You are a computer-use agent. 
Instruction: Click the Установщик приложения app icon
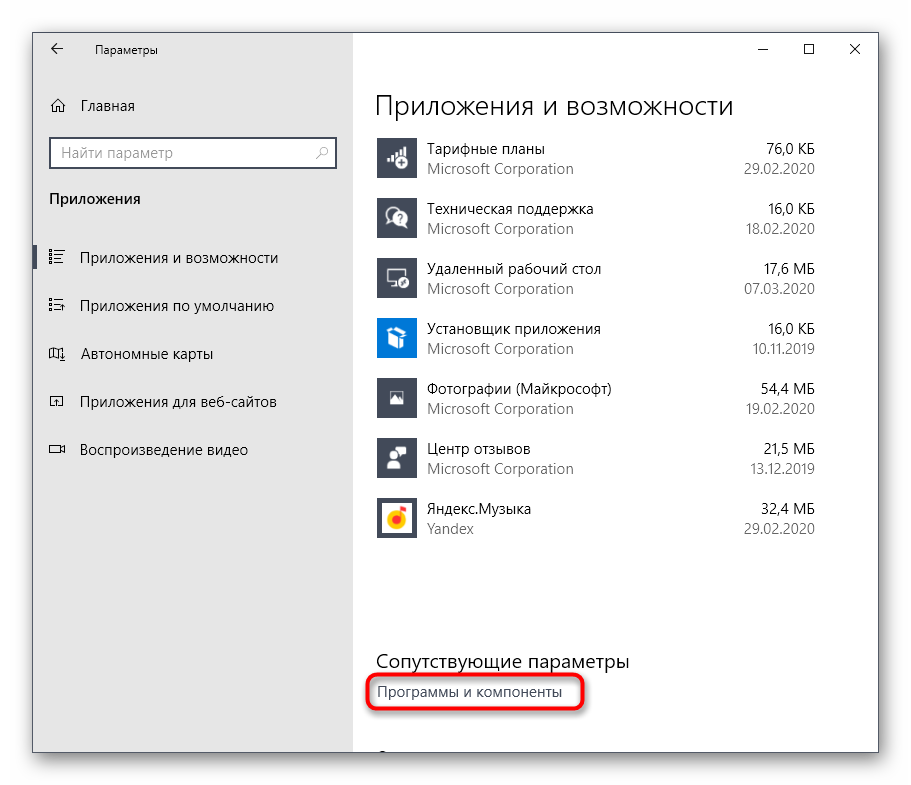(x=396, y=338)
